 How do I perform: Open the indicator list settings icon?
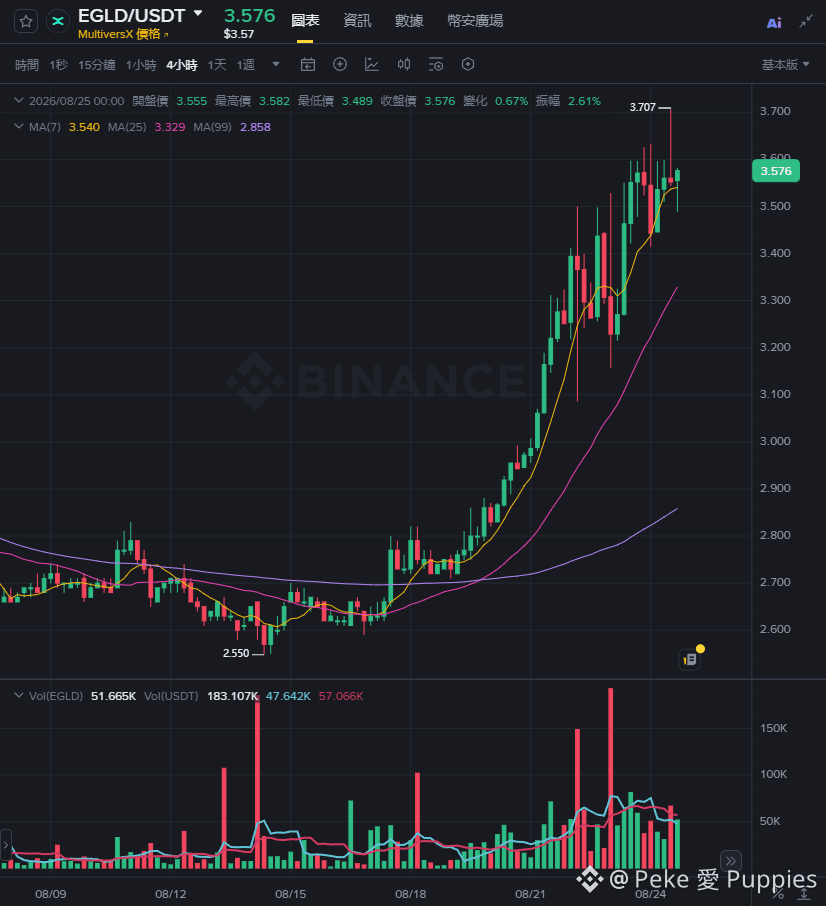(436, 64)
